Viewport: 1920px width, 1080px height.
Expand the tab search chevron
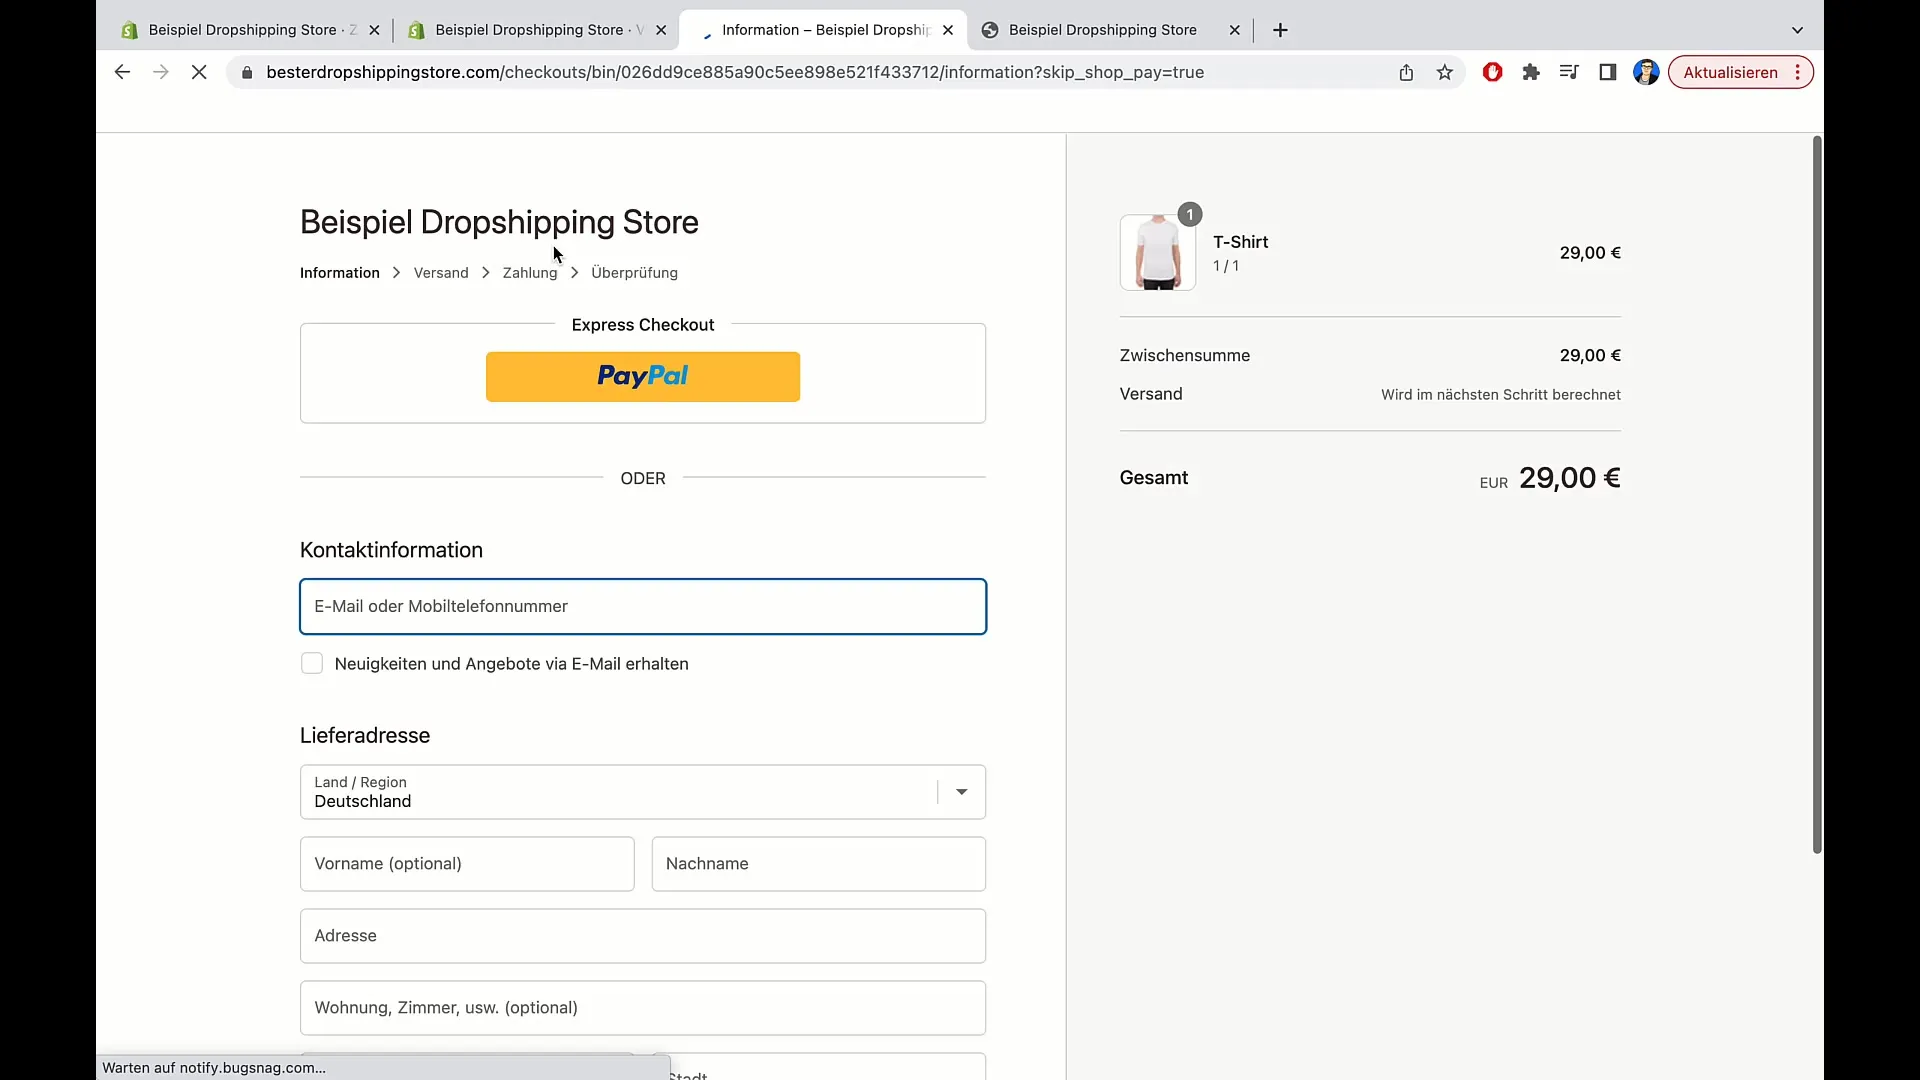click(x=1797, y=30)
